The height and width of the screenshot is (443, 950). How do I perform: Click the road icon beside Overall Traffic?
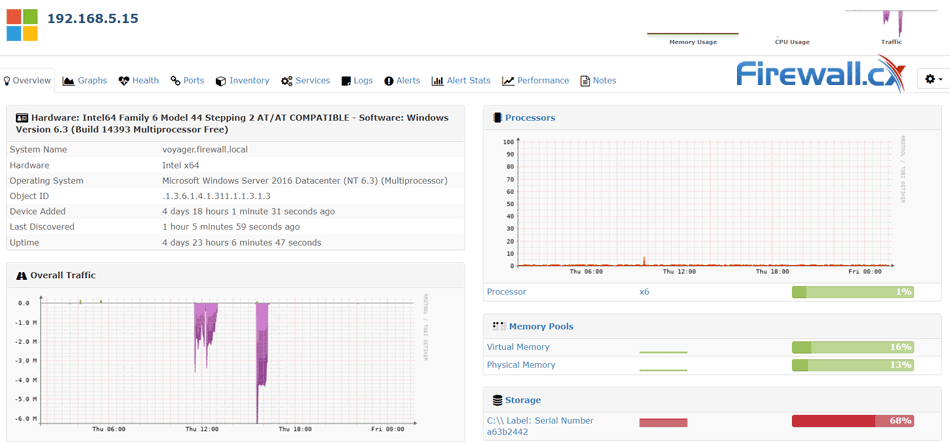click(x=22, y=275)
